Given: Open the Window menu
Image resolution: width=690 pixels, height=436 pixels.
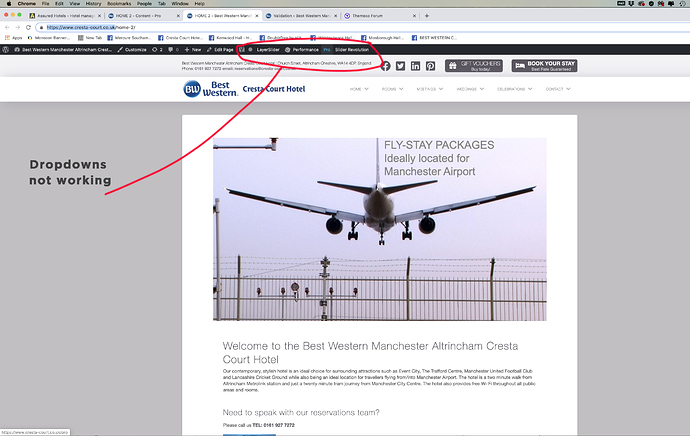Looking at the screenshot, I should coord(180,4).
